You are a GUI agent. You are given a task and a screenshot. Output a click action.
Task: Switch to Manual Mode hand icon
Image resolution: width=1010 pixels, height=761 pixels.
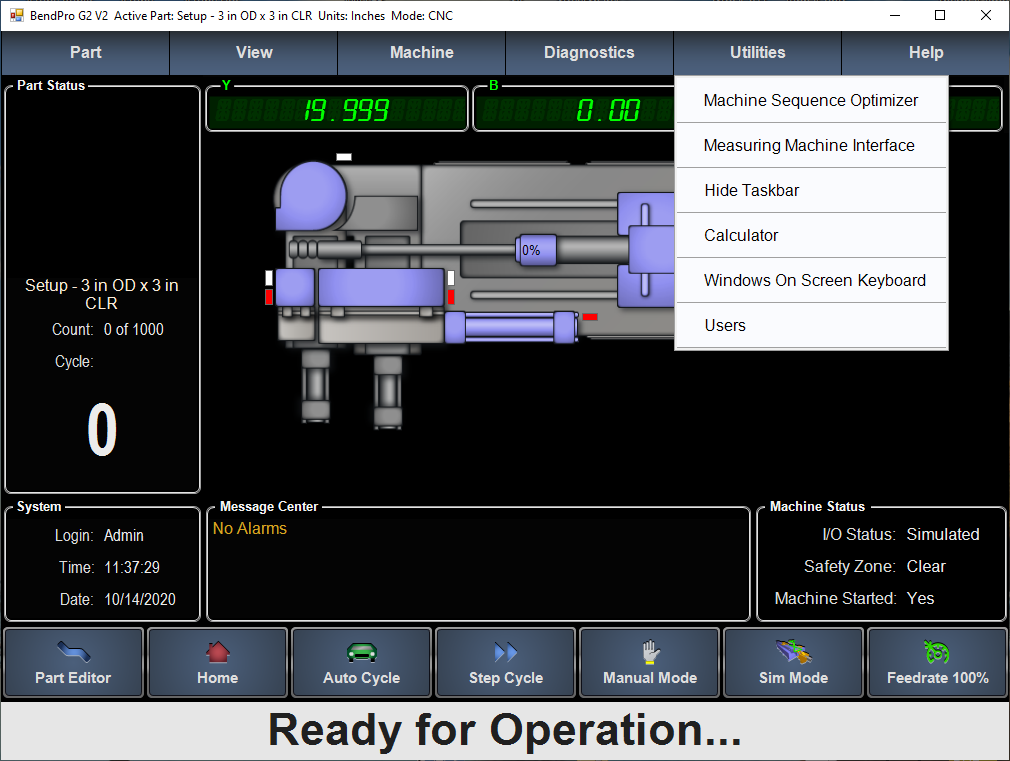click(650, 652)
